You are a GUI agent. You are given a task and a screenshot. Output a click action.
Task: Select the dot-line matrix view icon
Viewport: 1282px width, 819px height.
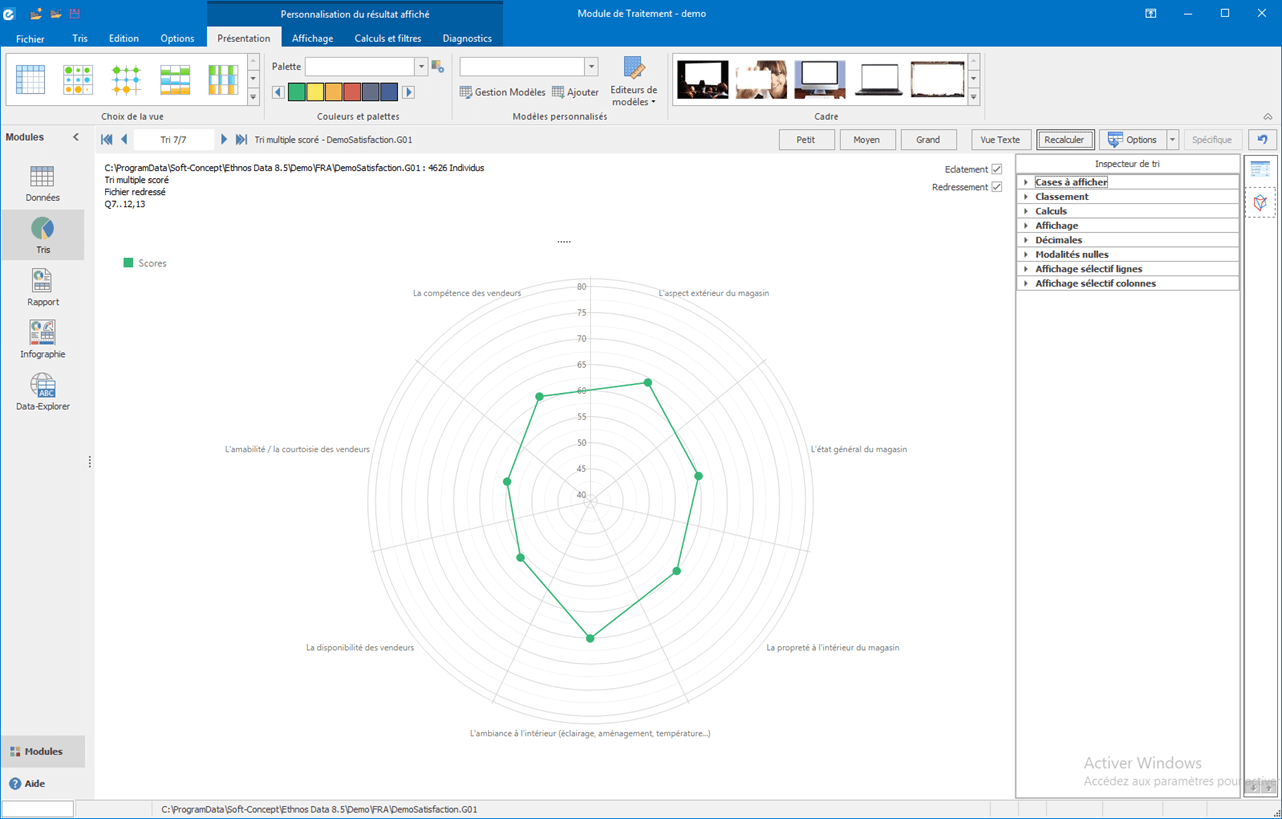(126, 80)
